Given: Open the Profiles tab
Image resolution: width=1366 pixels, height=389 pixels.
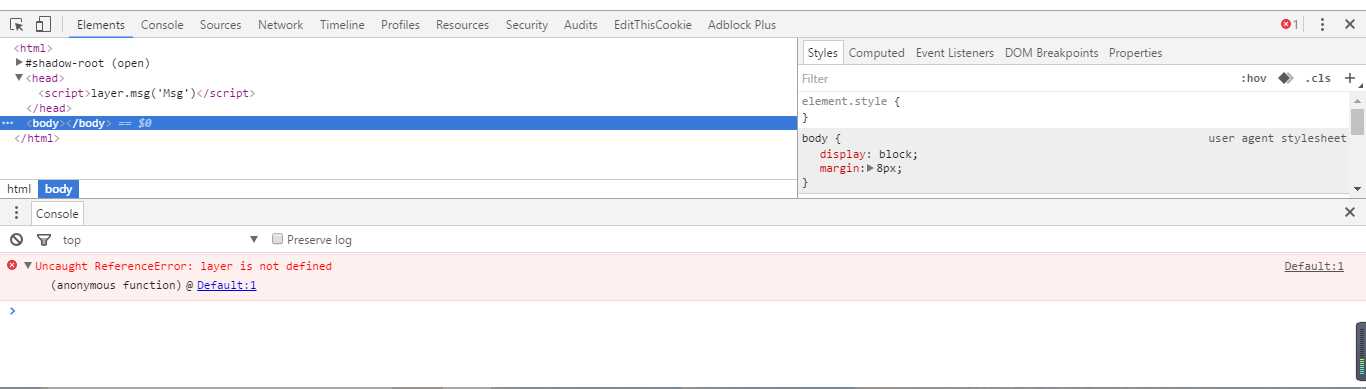Looking at the screenshot, I should click(x=400, y=25).
